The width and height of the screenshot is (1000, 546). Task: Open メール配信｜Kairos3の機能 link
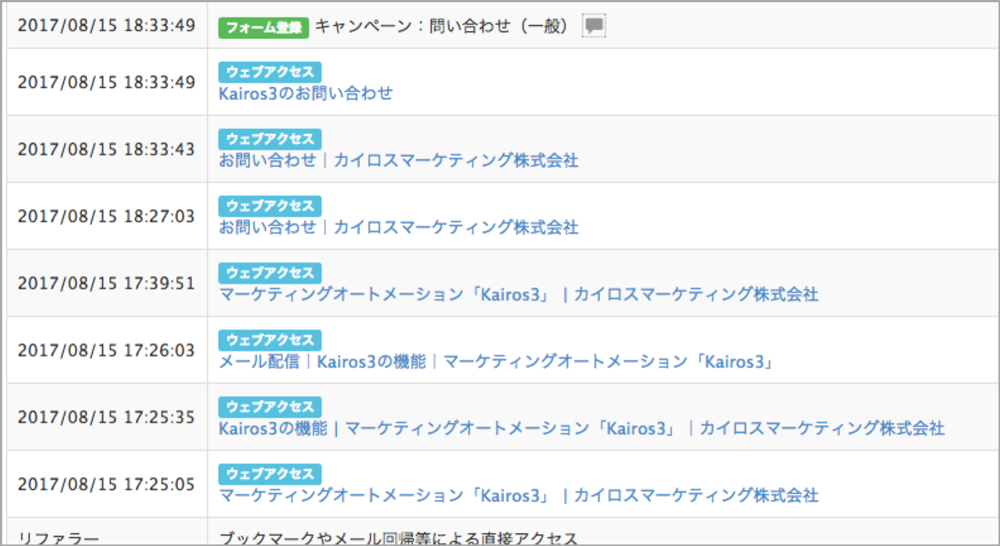click(496, 362)
